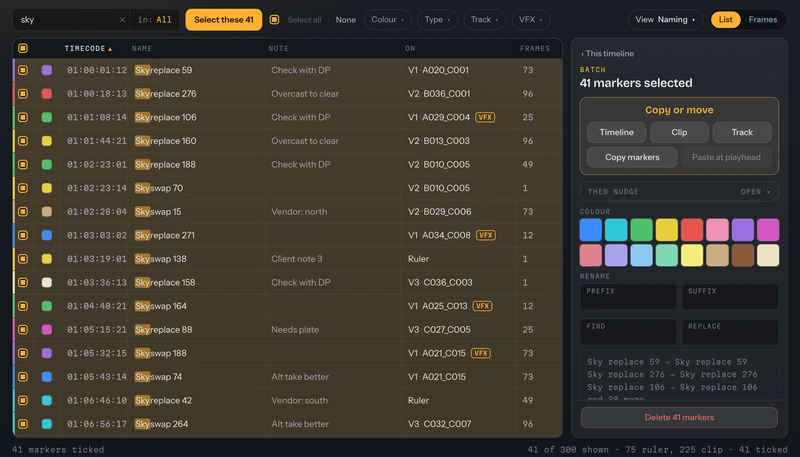
Task: Click the purple colour chip on Sky swap 188 row
Action: (46, 353)
